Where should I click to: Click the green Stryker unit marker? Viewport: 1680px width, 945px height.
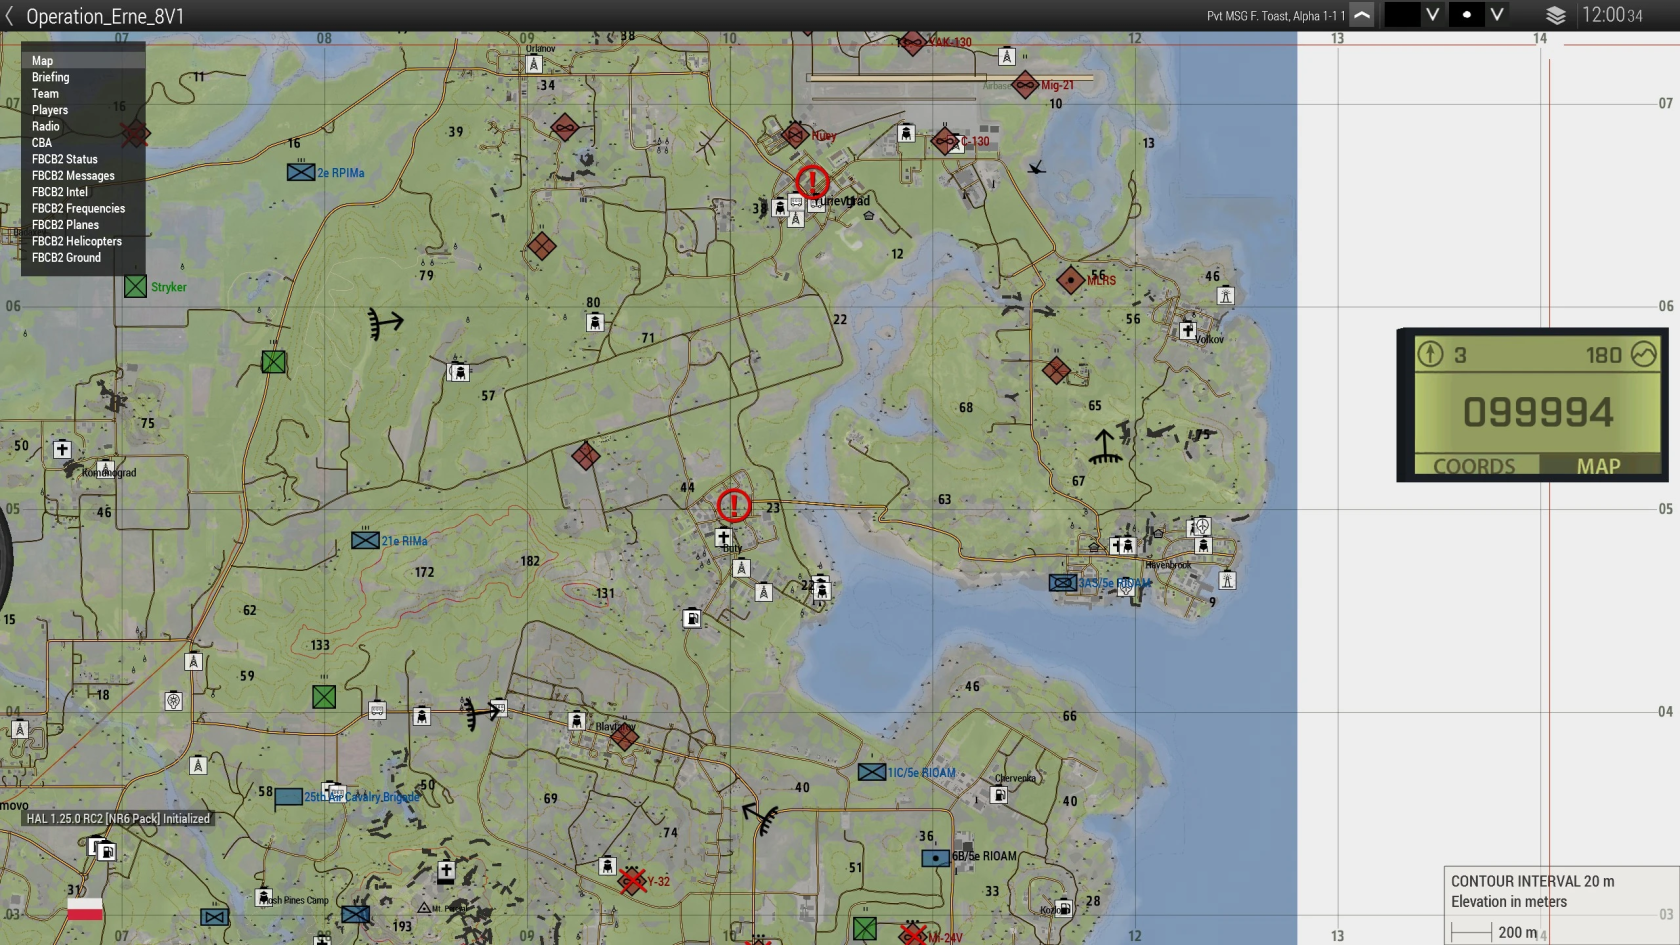coord(136,287)
